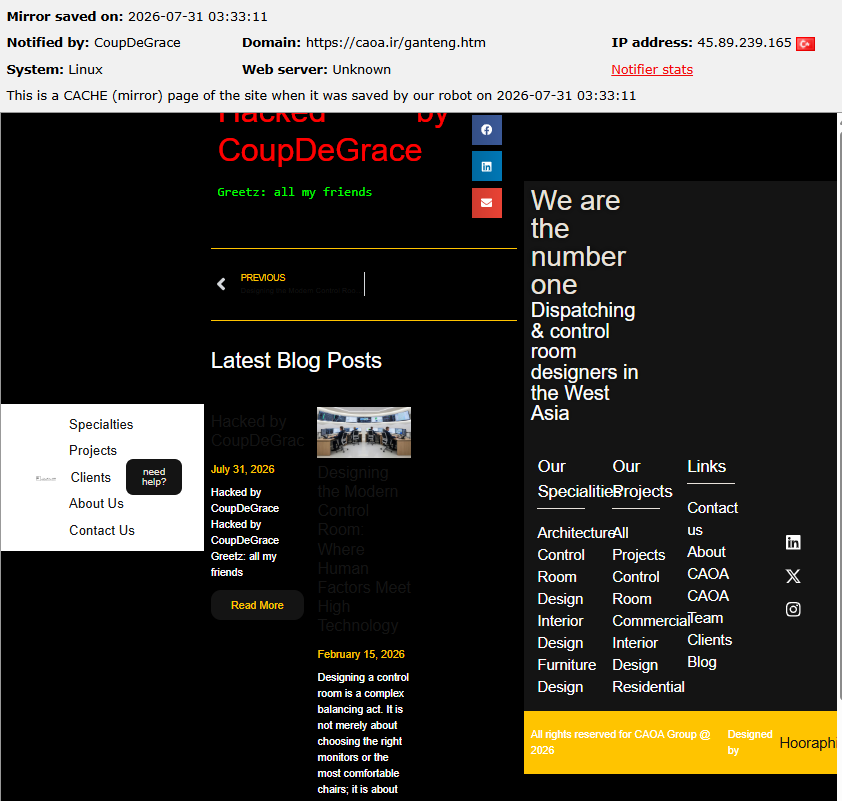This screenshot has height=801, width=842.
Task: Click the domain URL caoa.ir/ganteng.htm
Action: click(396, 42)
